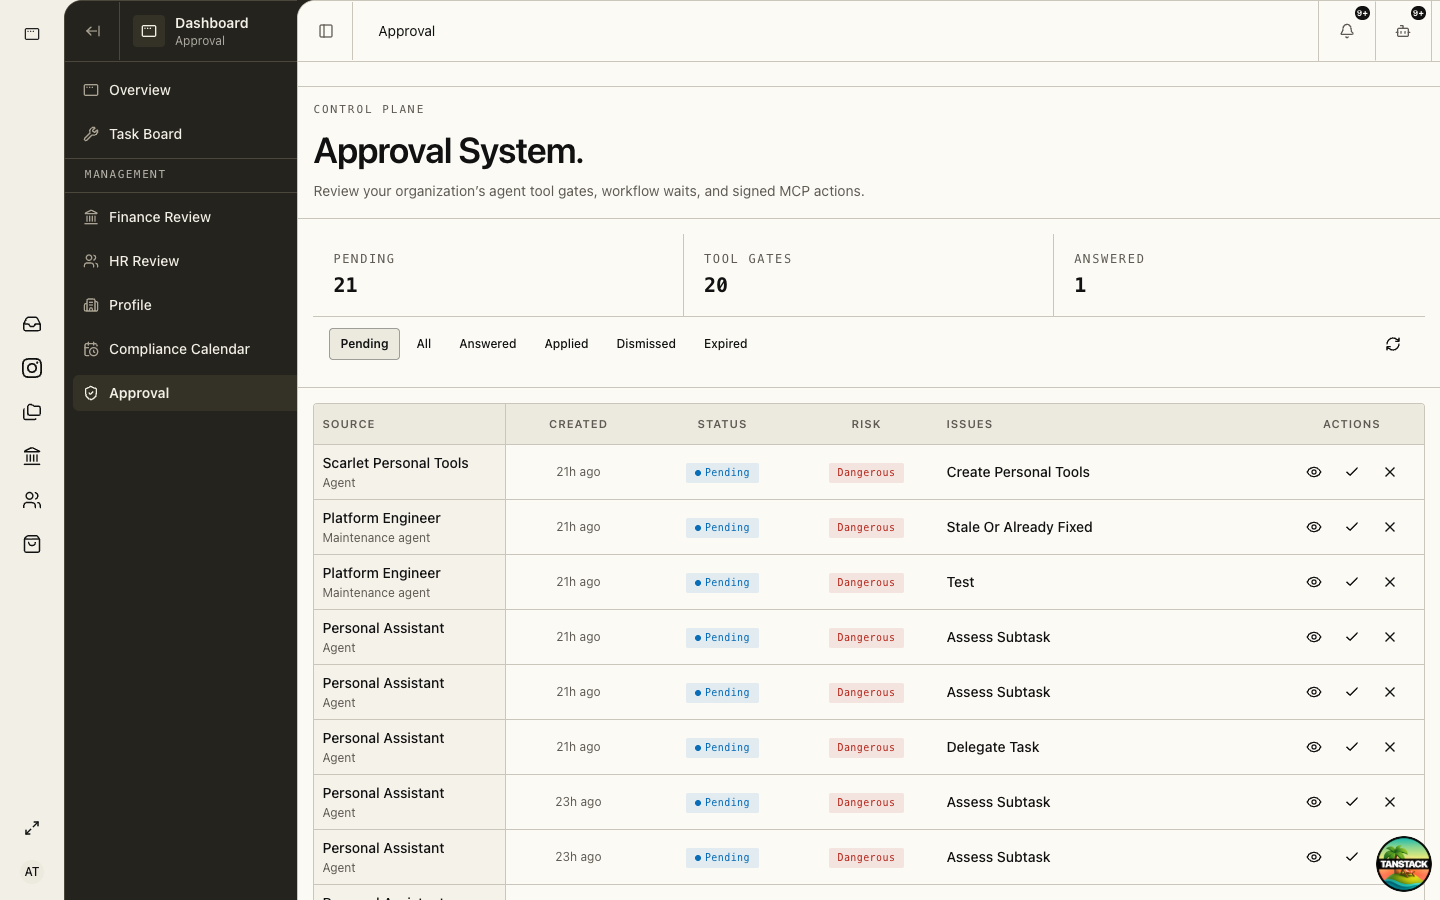Click the Status column header
The width and height of the screenshot is (1440, 900).
pyautogui.click(x=722, y=424)
